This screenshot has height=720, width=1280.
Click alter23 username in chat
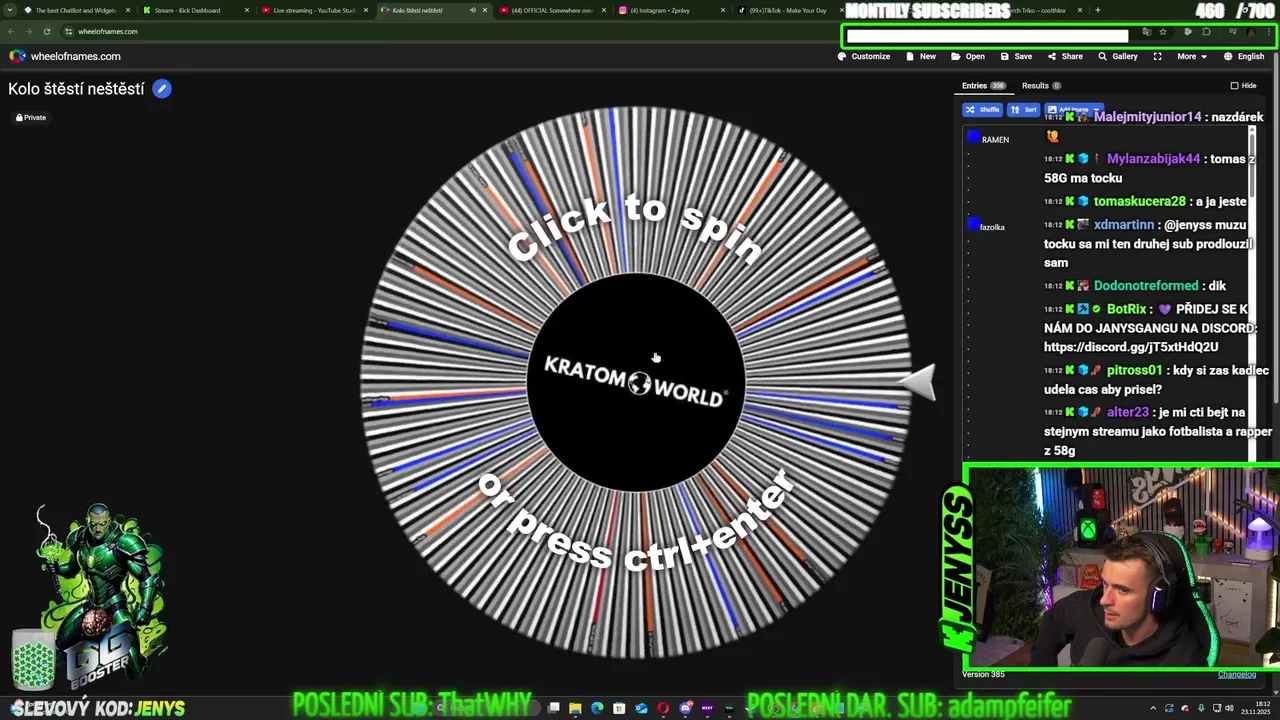(1128, 413)
